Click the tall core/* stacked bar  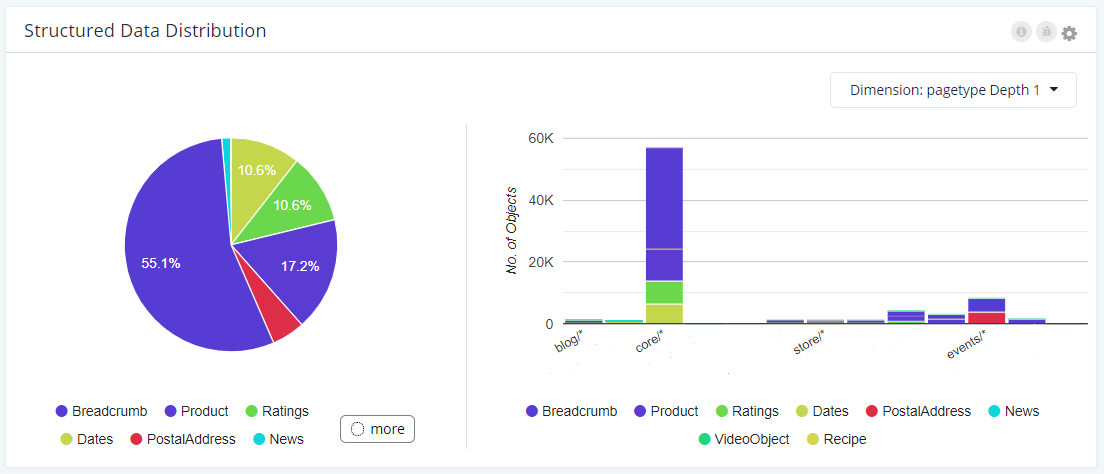pos(664,235)
